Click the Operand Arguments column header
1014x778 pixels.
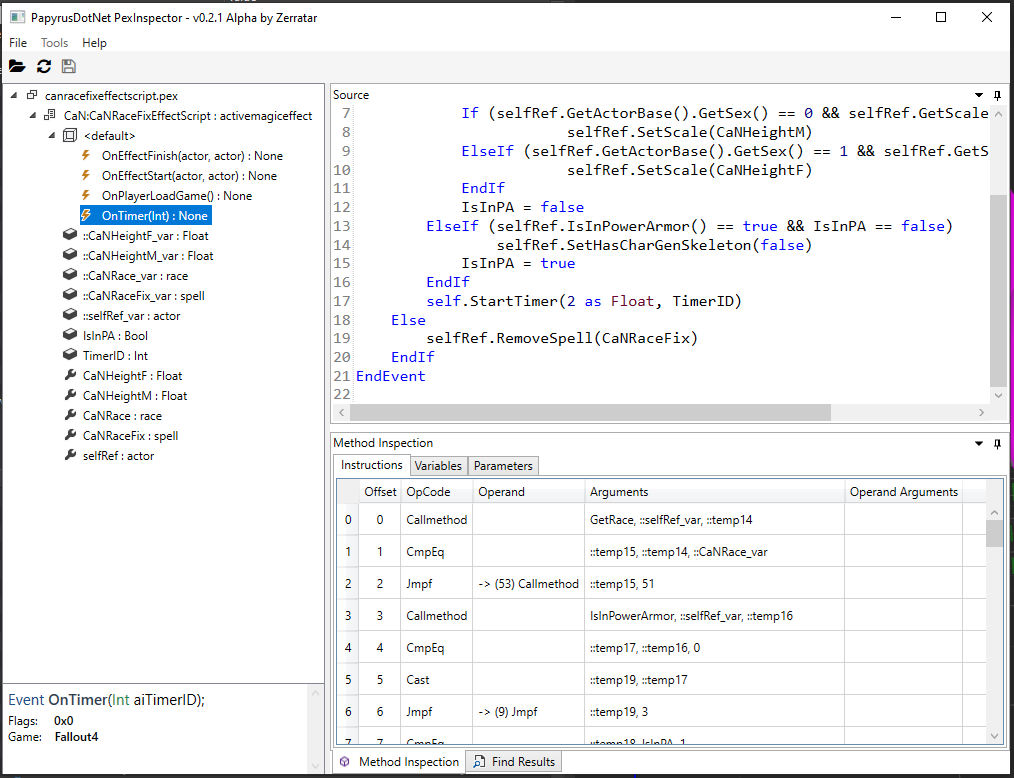pos(903,492)
